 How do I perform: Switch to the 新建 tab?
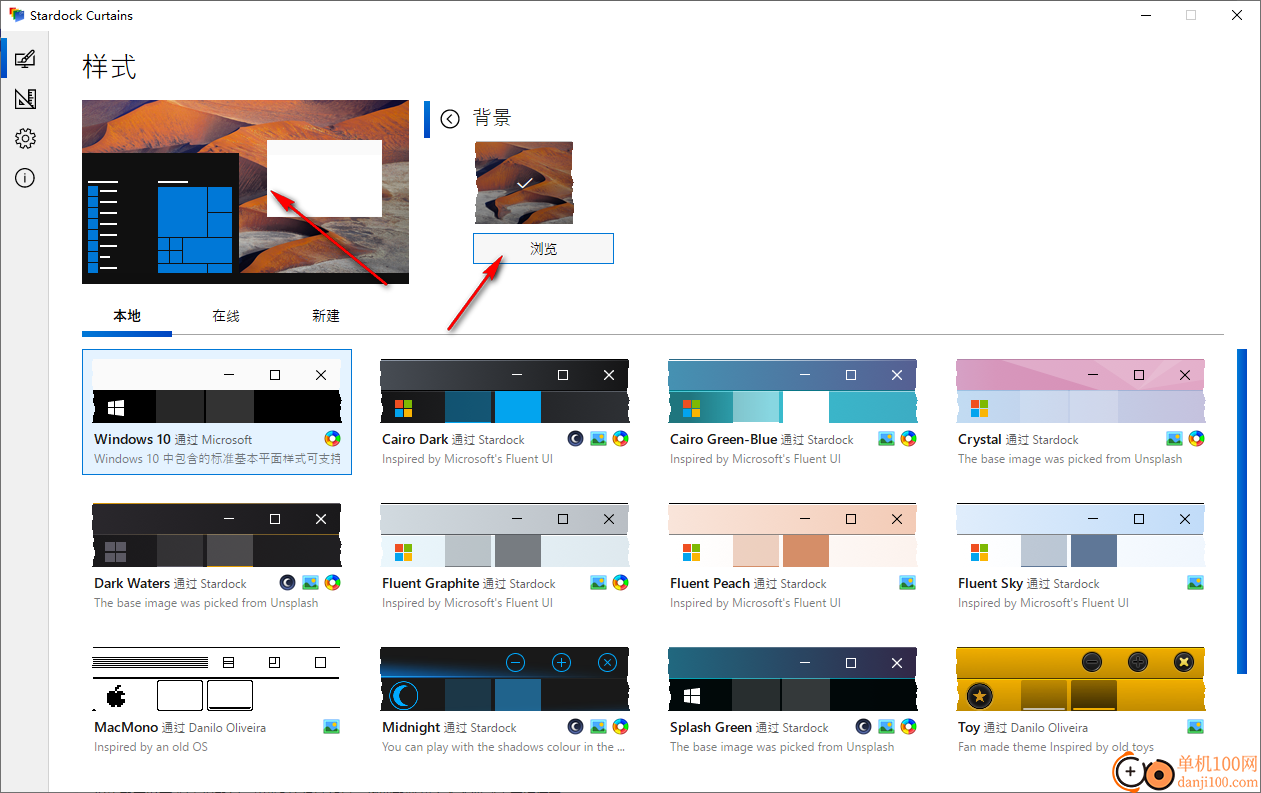[x=326, y=316]
